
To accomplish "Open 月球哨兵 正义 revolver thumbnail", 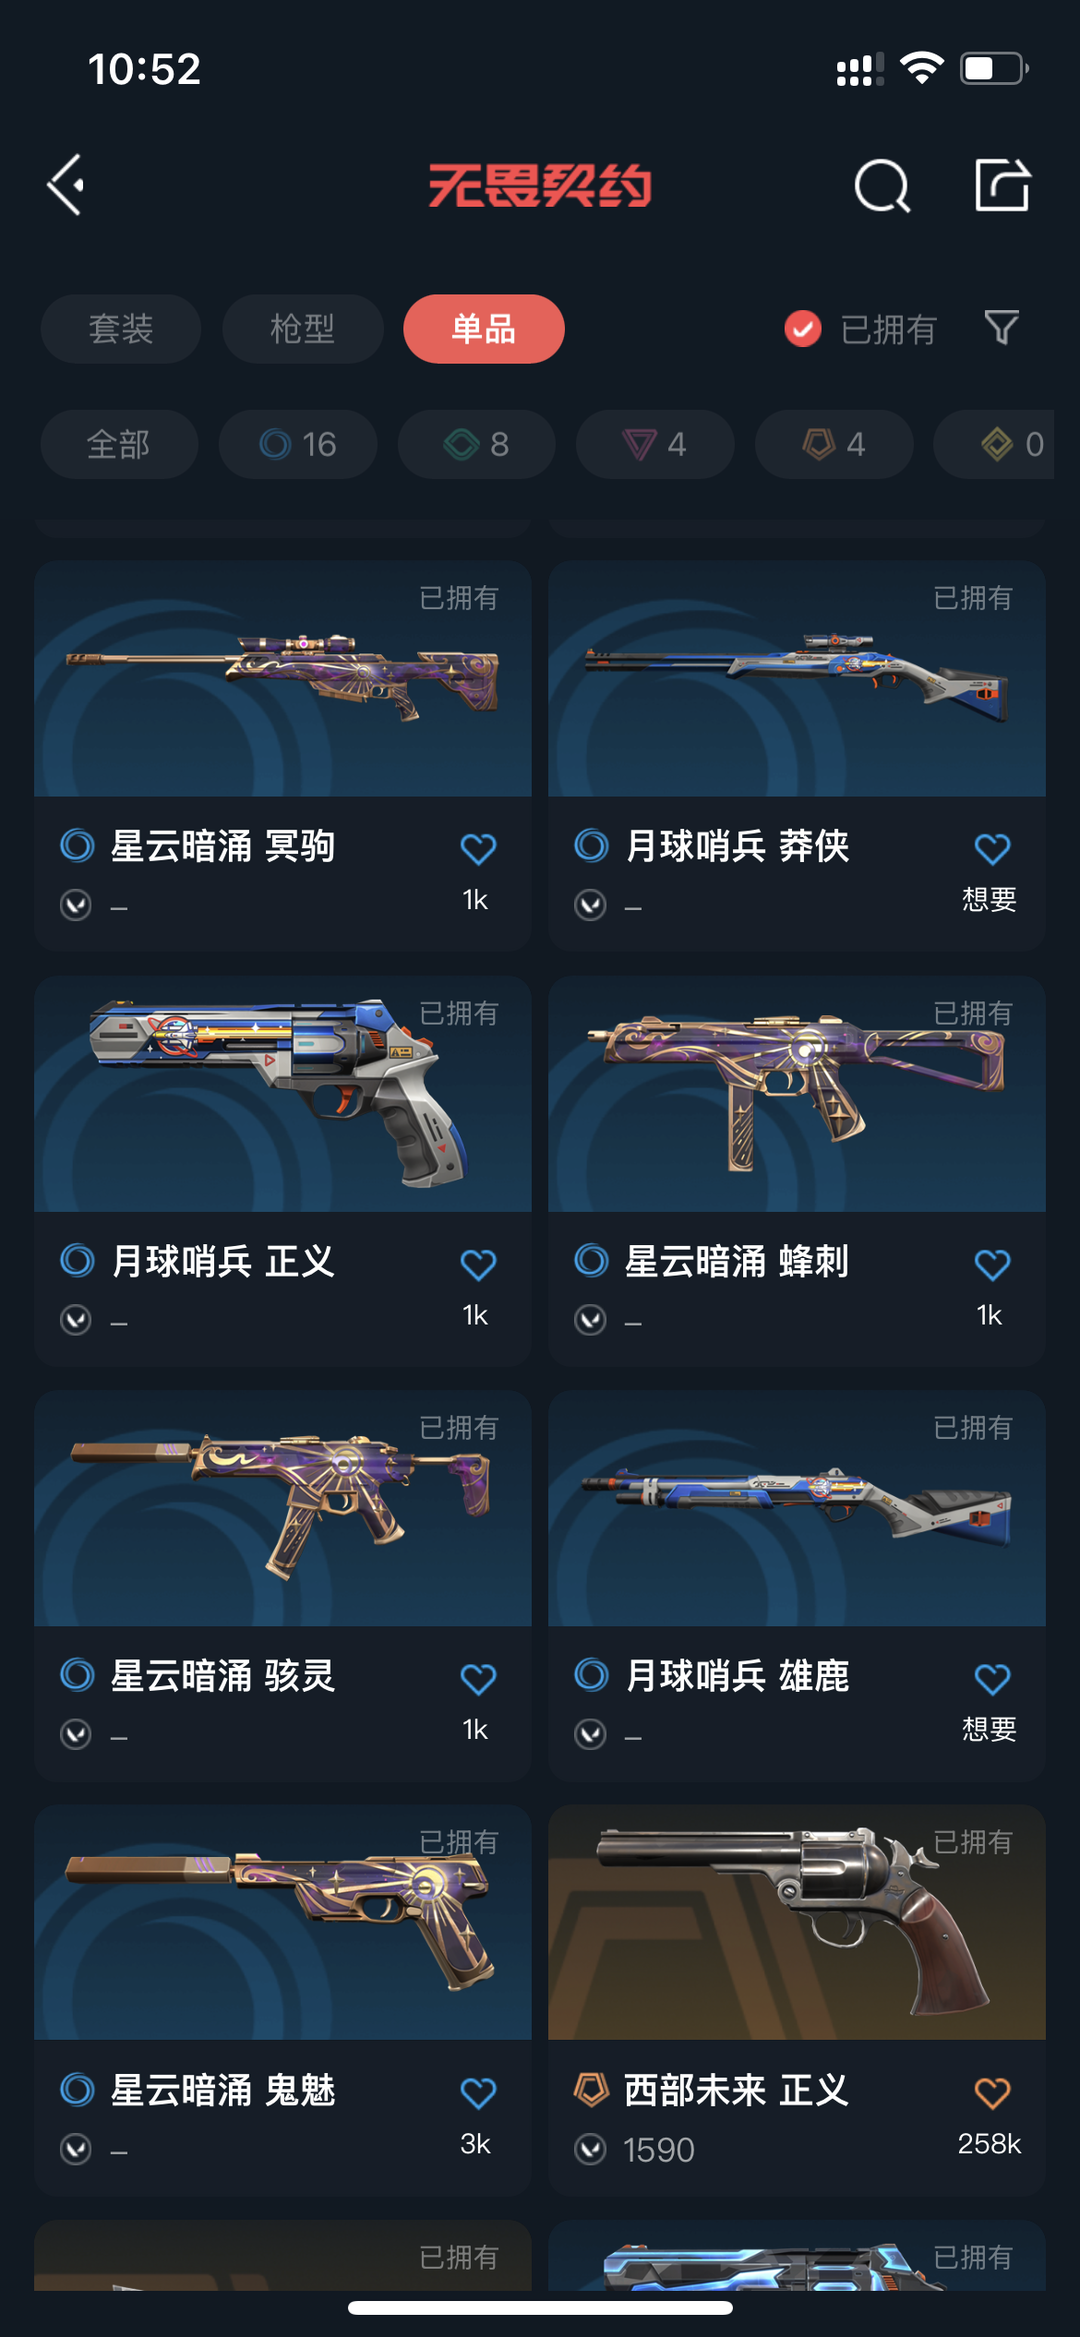I will point(283,1094).
